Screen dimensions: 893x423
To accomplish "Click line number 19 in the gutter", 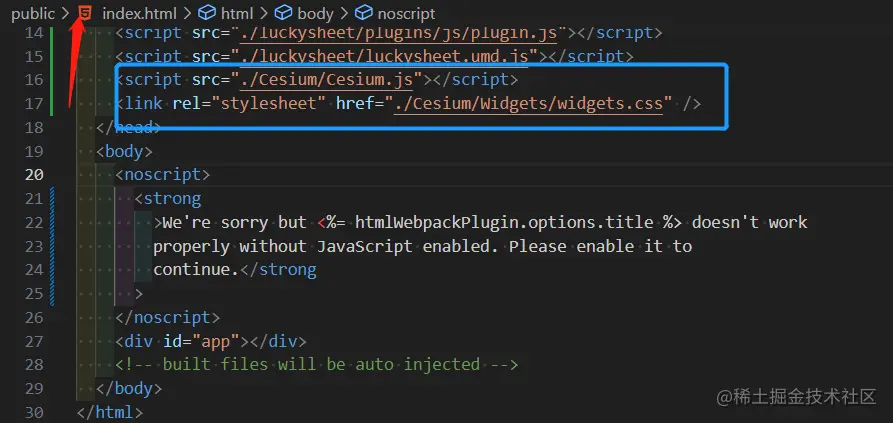I will click(34, 151).
